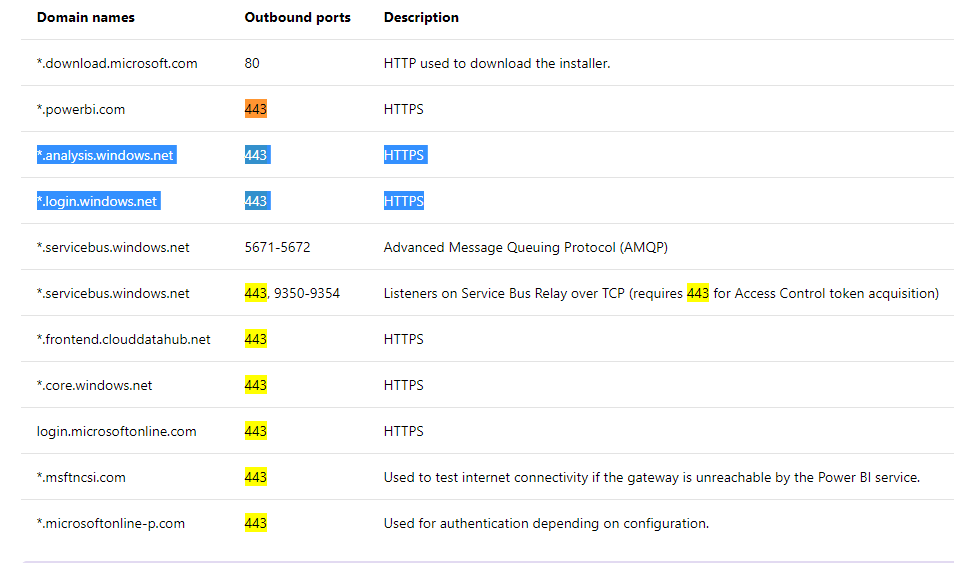Select the *.powerbi.com domain cell
This screenshot has height=563, width=954.
[x=81, y=110]
